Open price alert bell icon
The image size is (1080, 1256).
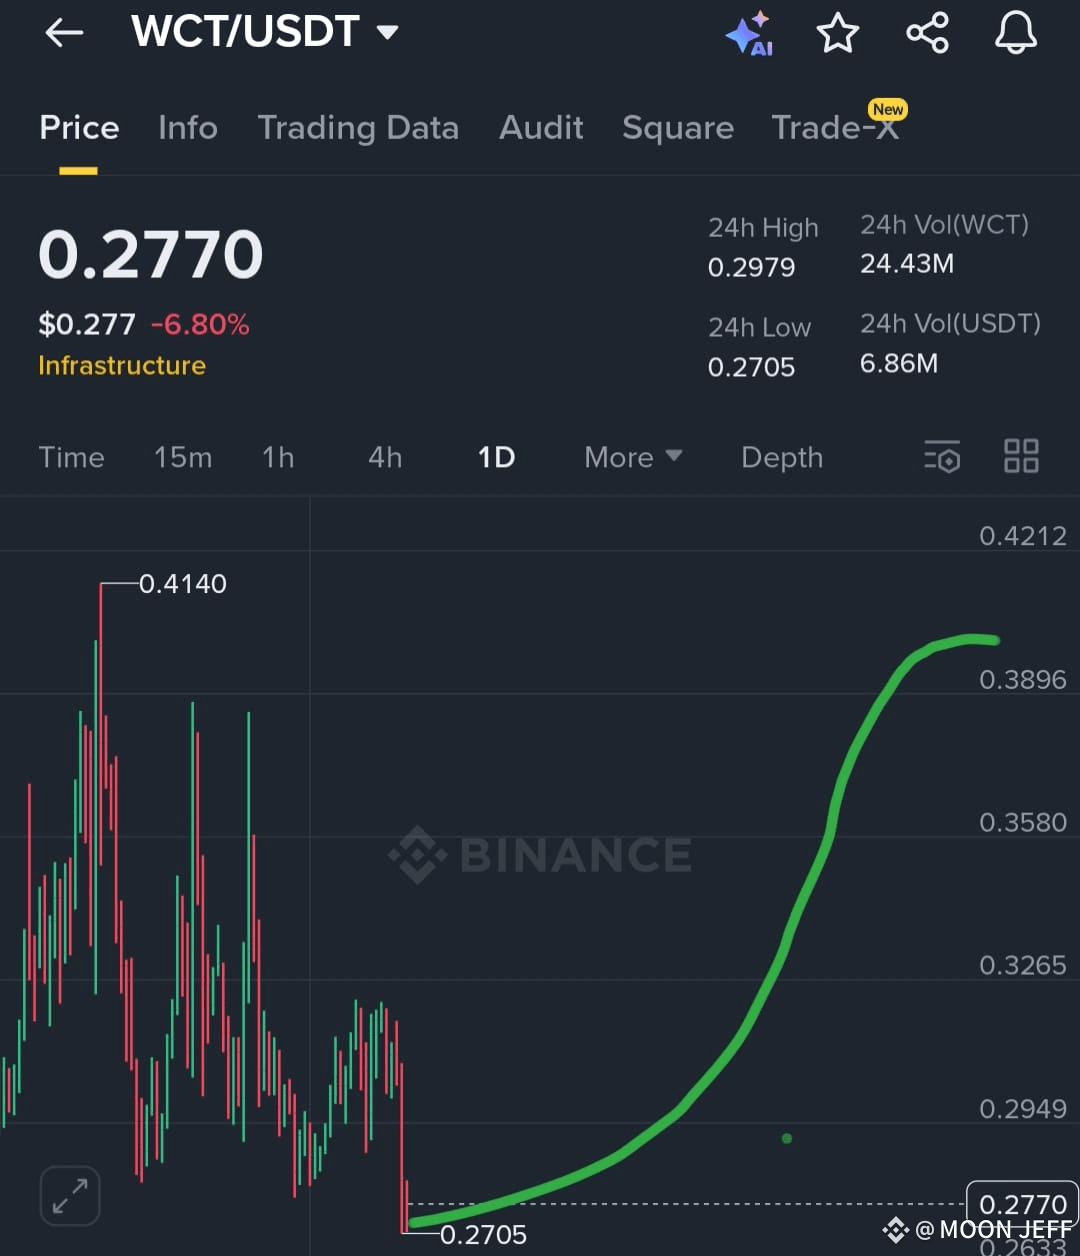click(x=1015, y=33)
